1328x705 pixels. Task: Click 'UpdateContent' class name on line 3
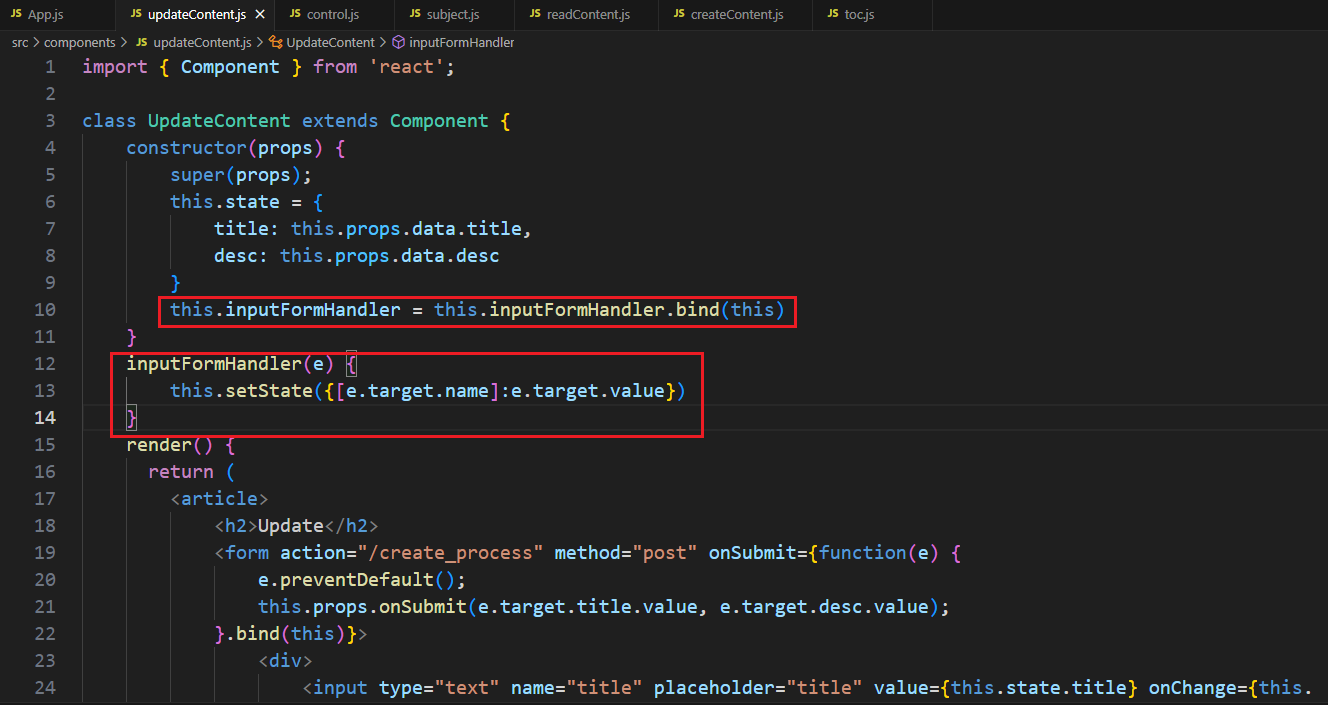(219, 121)
